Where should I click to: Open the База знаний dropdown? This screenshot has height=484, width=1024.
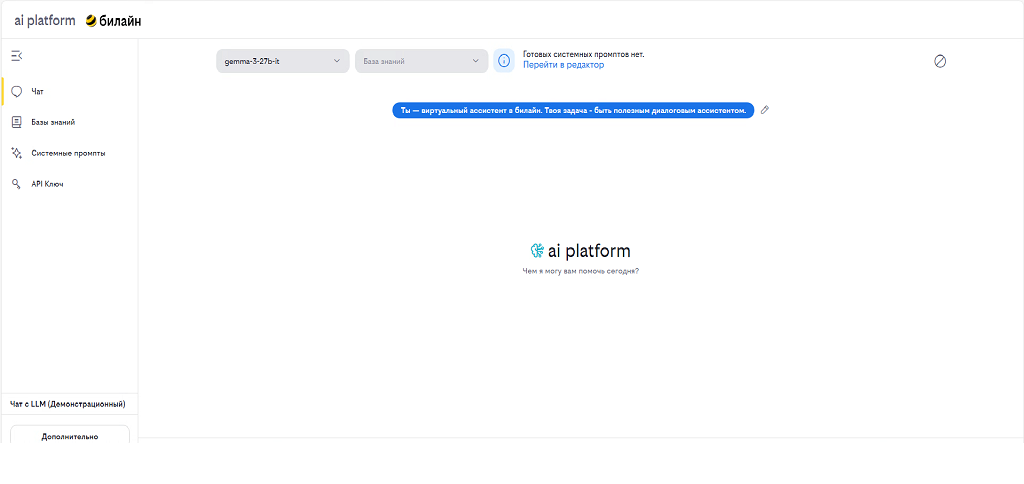pyautogui.click(x=421, y=61)
